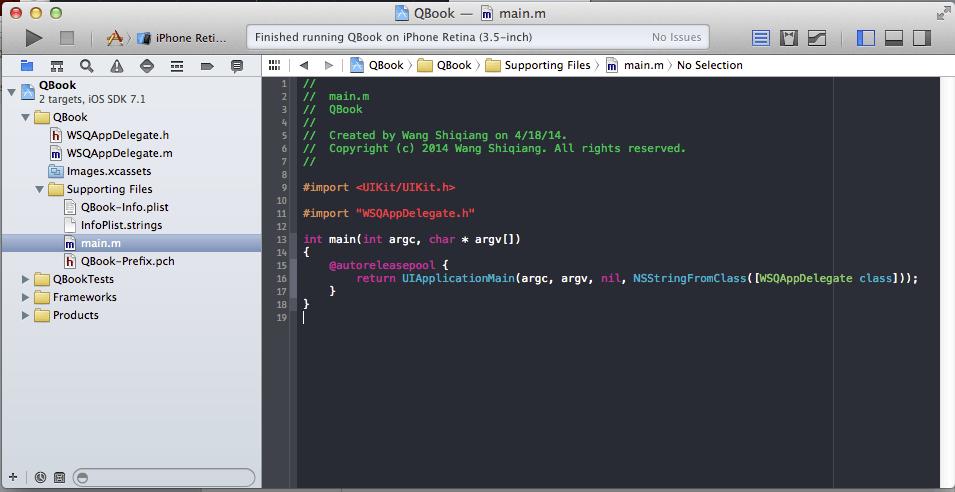This screenshot has height=492, width=955.
Task: Show the Log navigator
Action: (237, 66)
